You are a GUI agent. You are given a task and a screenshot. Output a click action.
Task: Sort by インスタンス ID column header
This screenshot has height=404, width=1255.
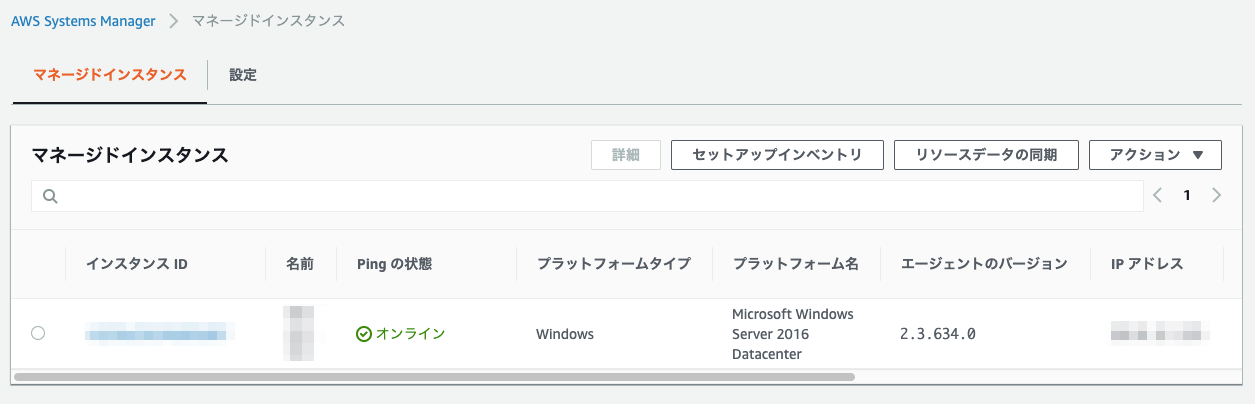[137, 264]
